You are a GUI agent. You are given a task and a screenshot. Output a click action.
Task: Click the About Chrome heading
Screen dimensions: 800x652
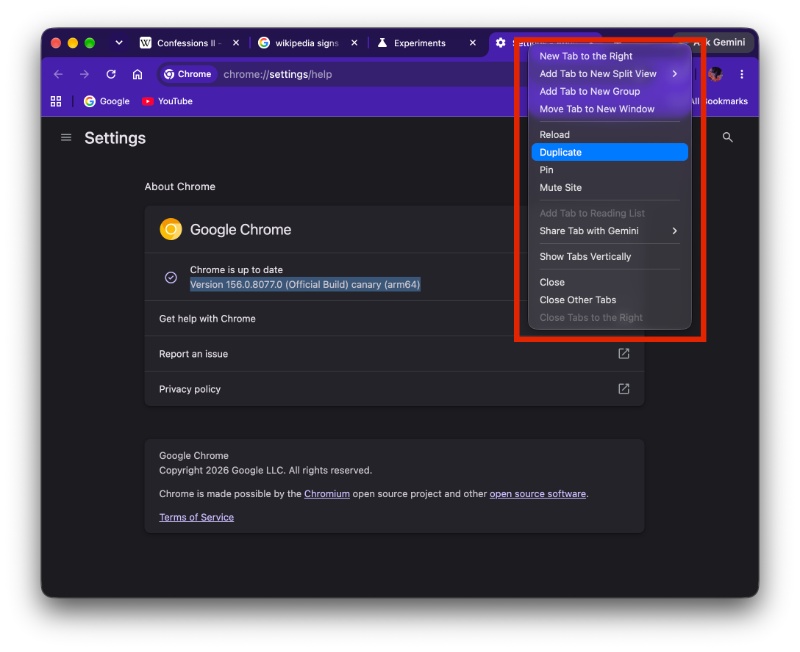180,187
